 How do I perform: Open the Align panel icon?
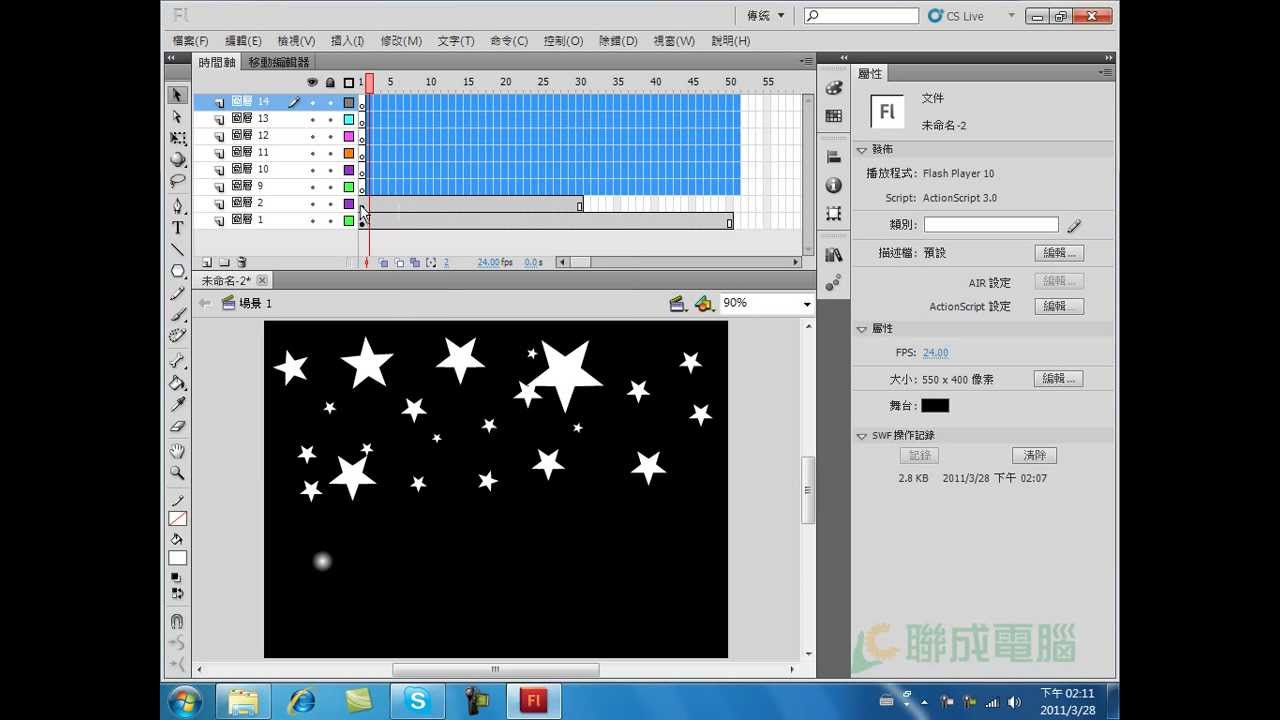(834, 157)
